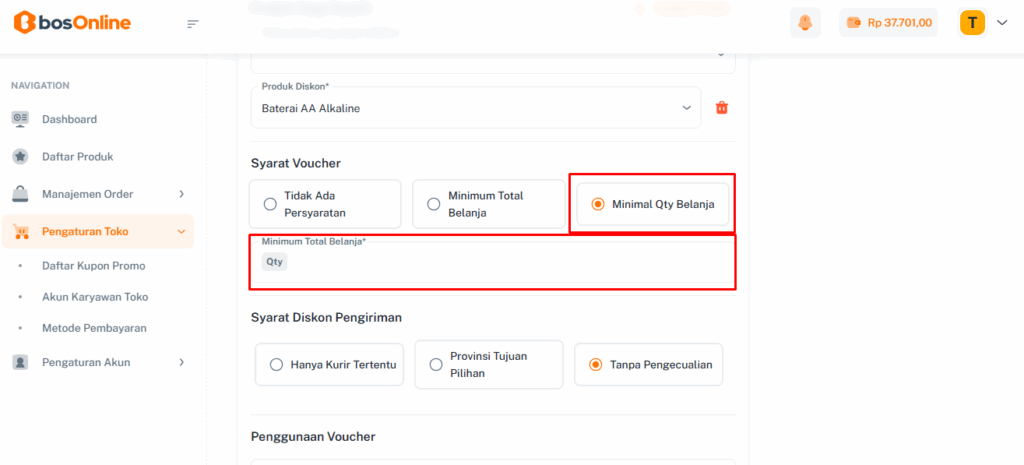The height and width of the screenshot is (465, 1024).
Task: Expand the Manajemen Order submenu
Action: coord(181,194)
